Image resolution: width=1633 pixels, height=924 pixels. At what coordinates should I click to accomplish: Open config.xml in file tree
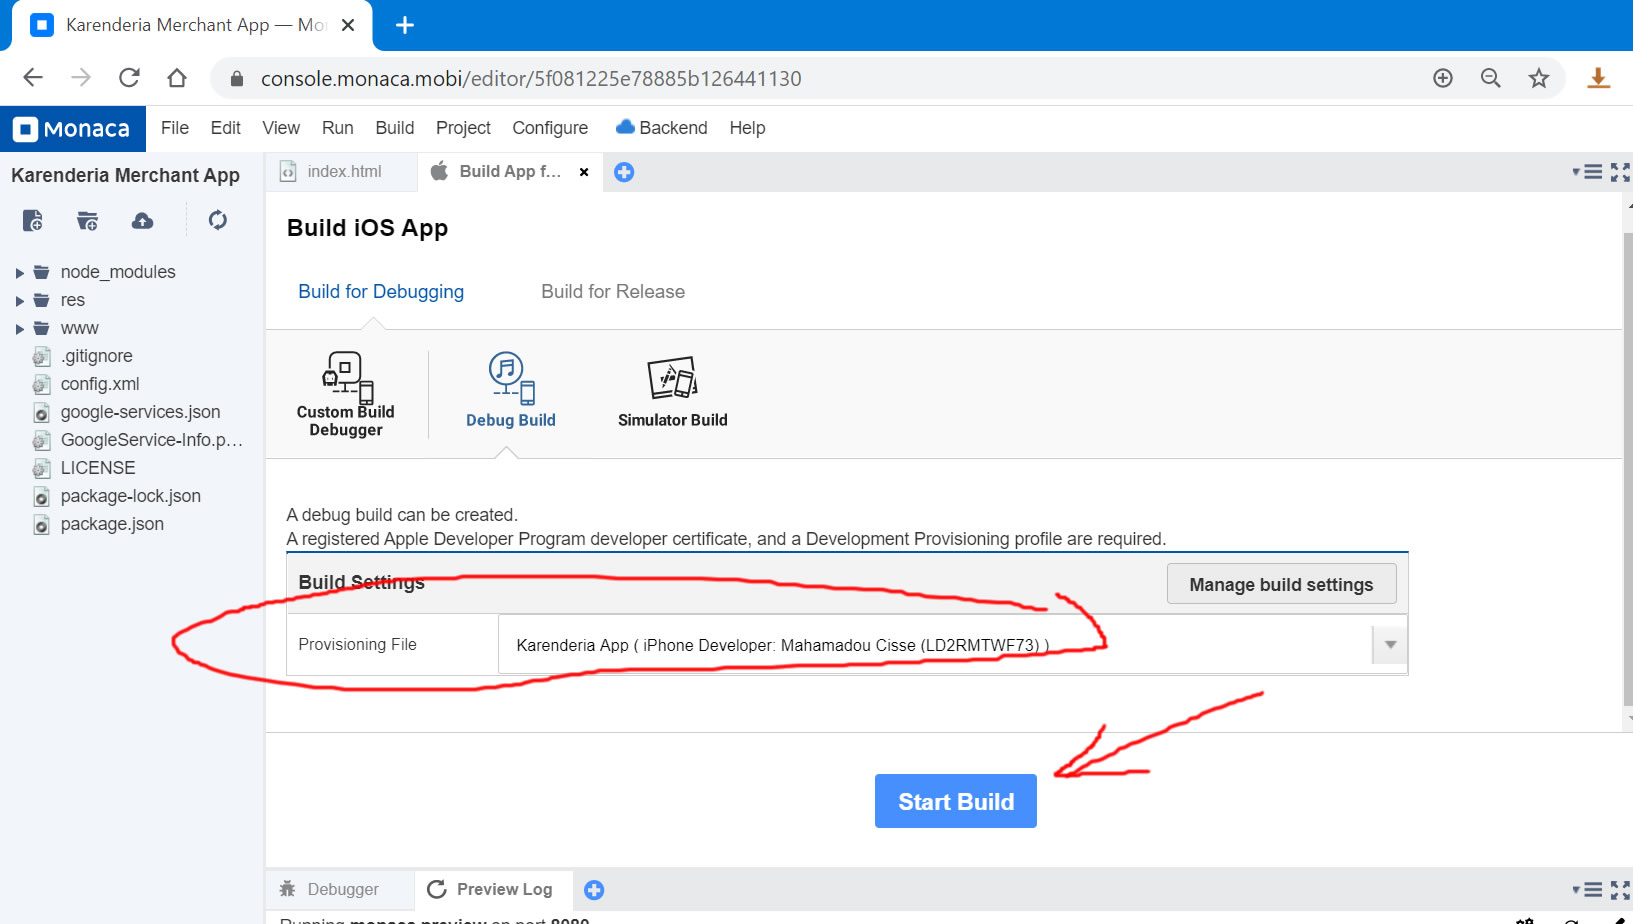99,384
